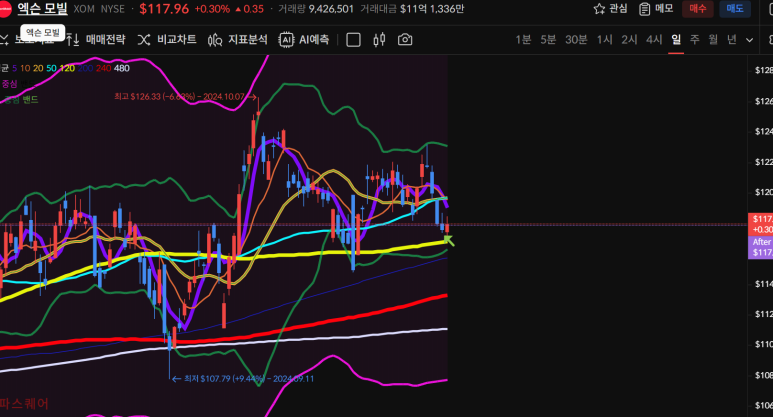Image resolution: width=773 pixels, height=417 pixels.
Task: Click the NYSE exchange label
Action: (113, 9)
